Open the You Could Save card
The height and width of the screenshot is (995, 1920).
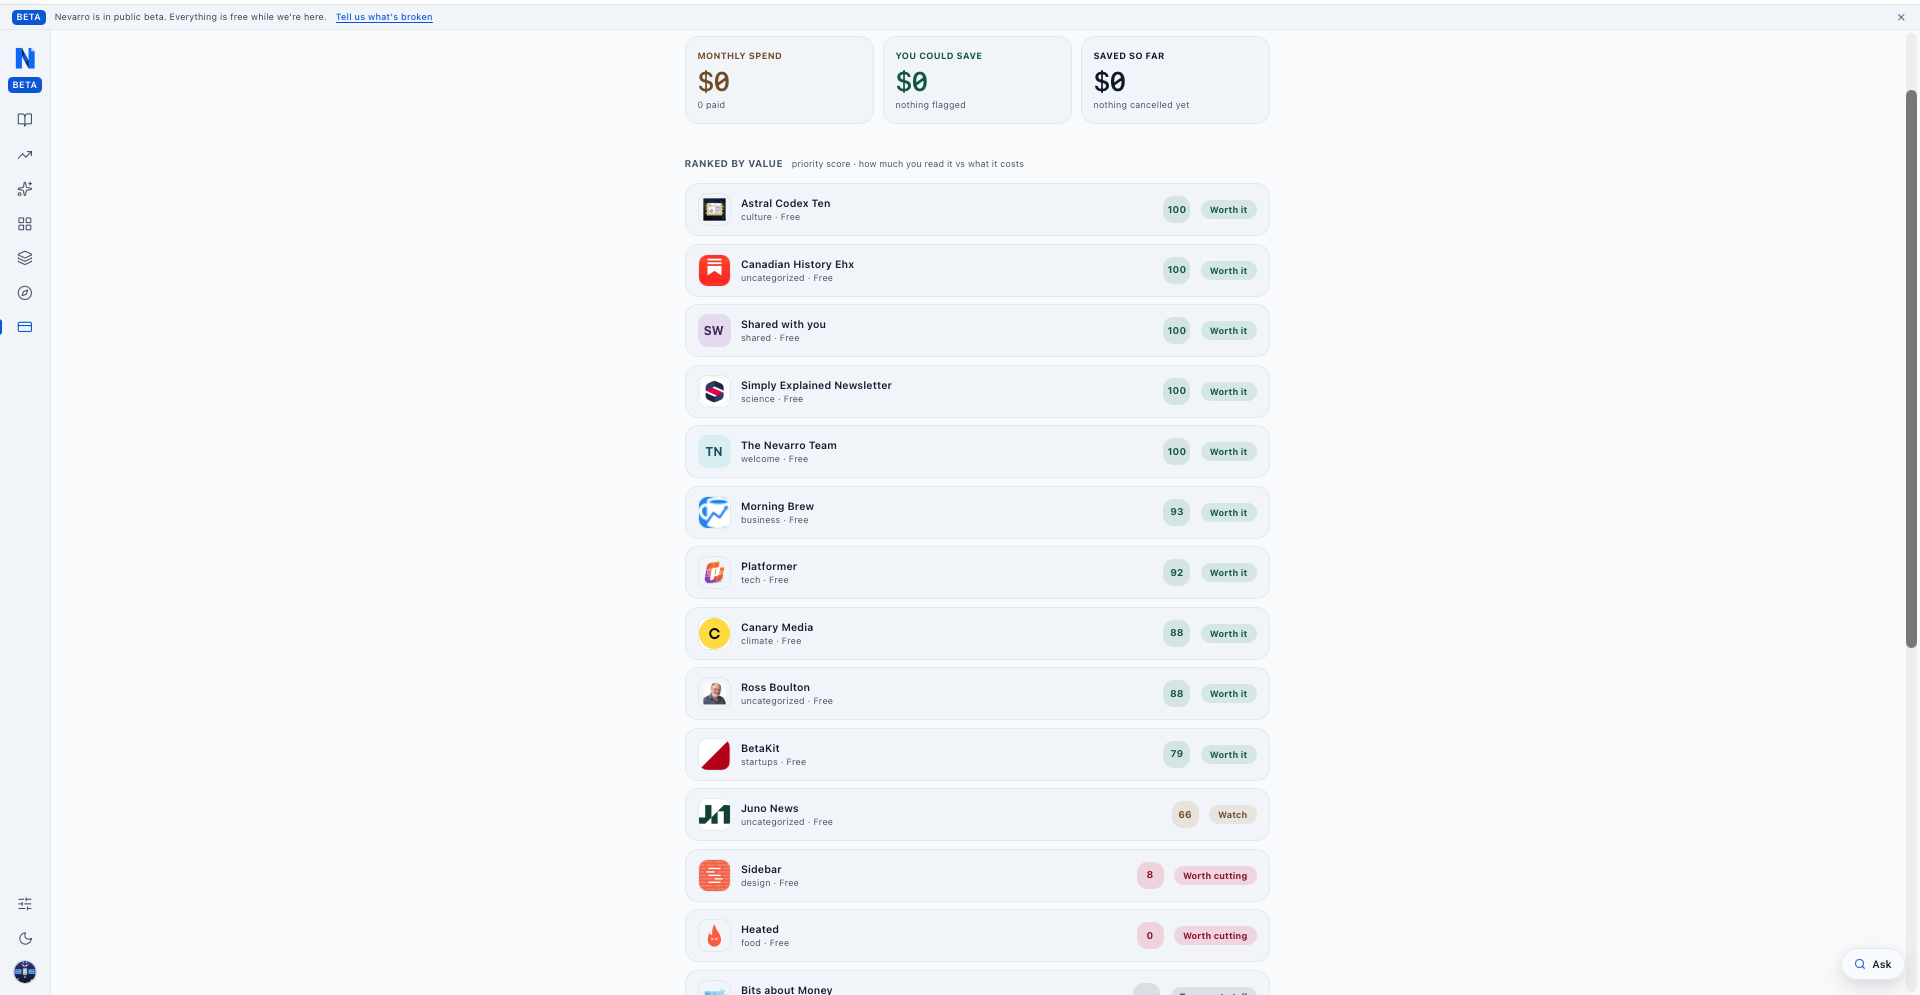click(x=977, y=80)
